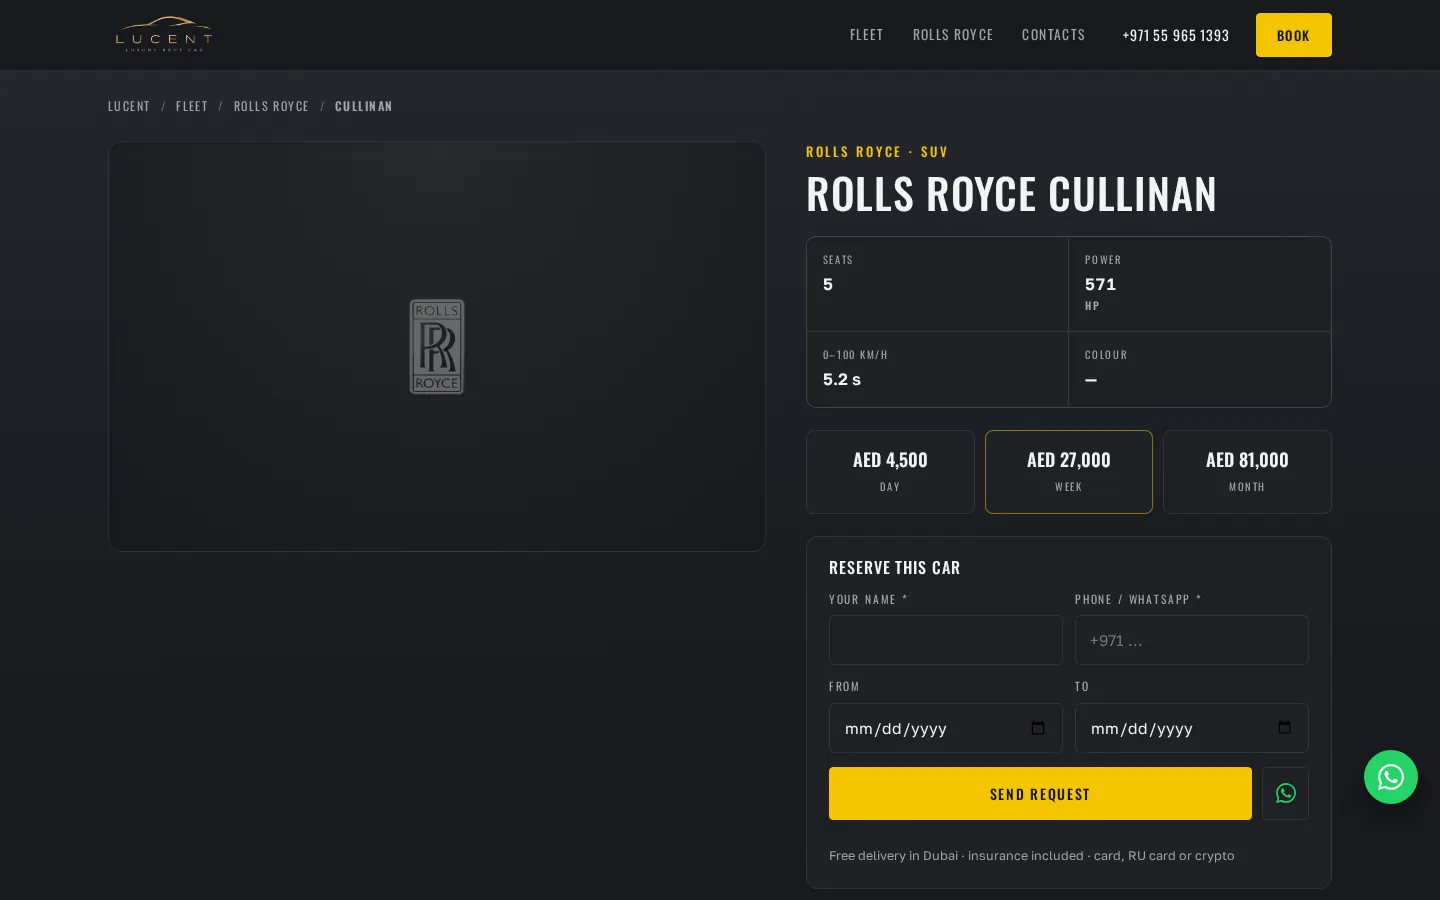Click the From date field

pyautogui.click(x=945, y=728)
